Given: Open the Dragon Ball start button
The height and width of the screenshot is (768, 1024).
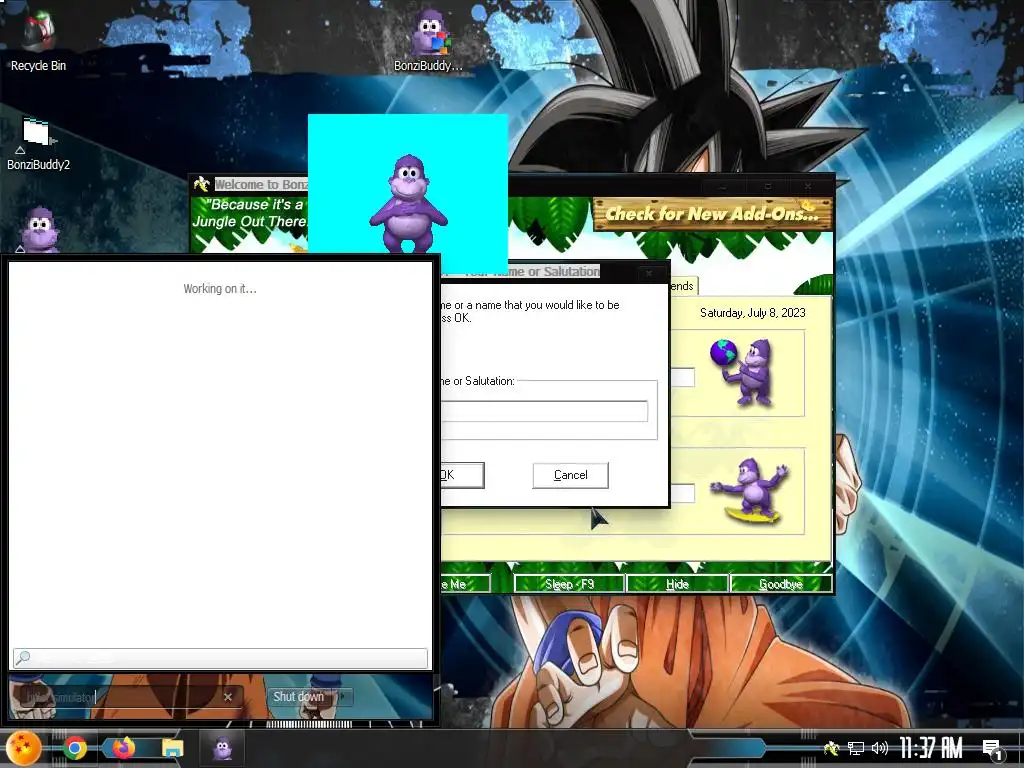Looking at the screenshot, I should click(24, 748).
